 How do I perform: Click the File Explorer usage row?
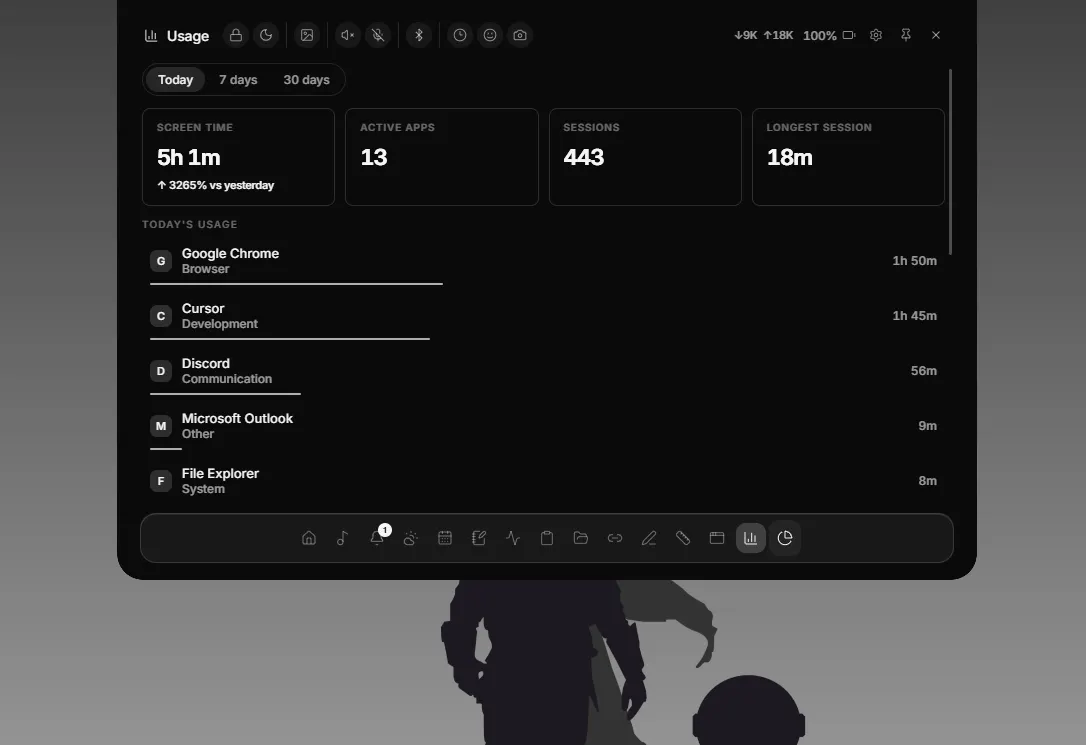(x=544, y=481)
